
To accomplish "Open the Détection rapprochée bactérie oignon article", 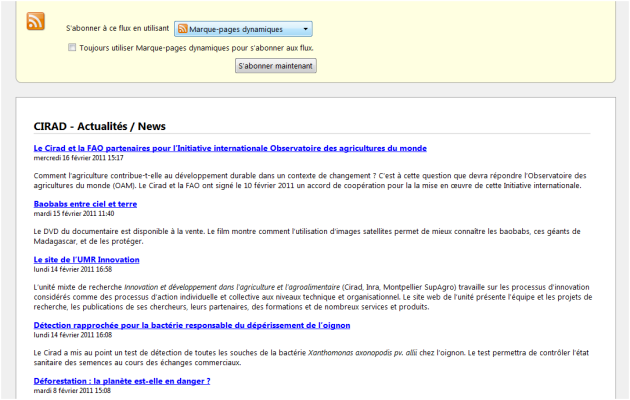I will coord(192,325).
